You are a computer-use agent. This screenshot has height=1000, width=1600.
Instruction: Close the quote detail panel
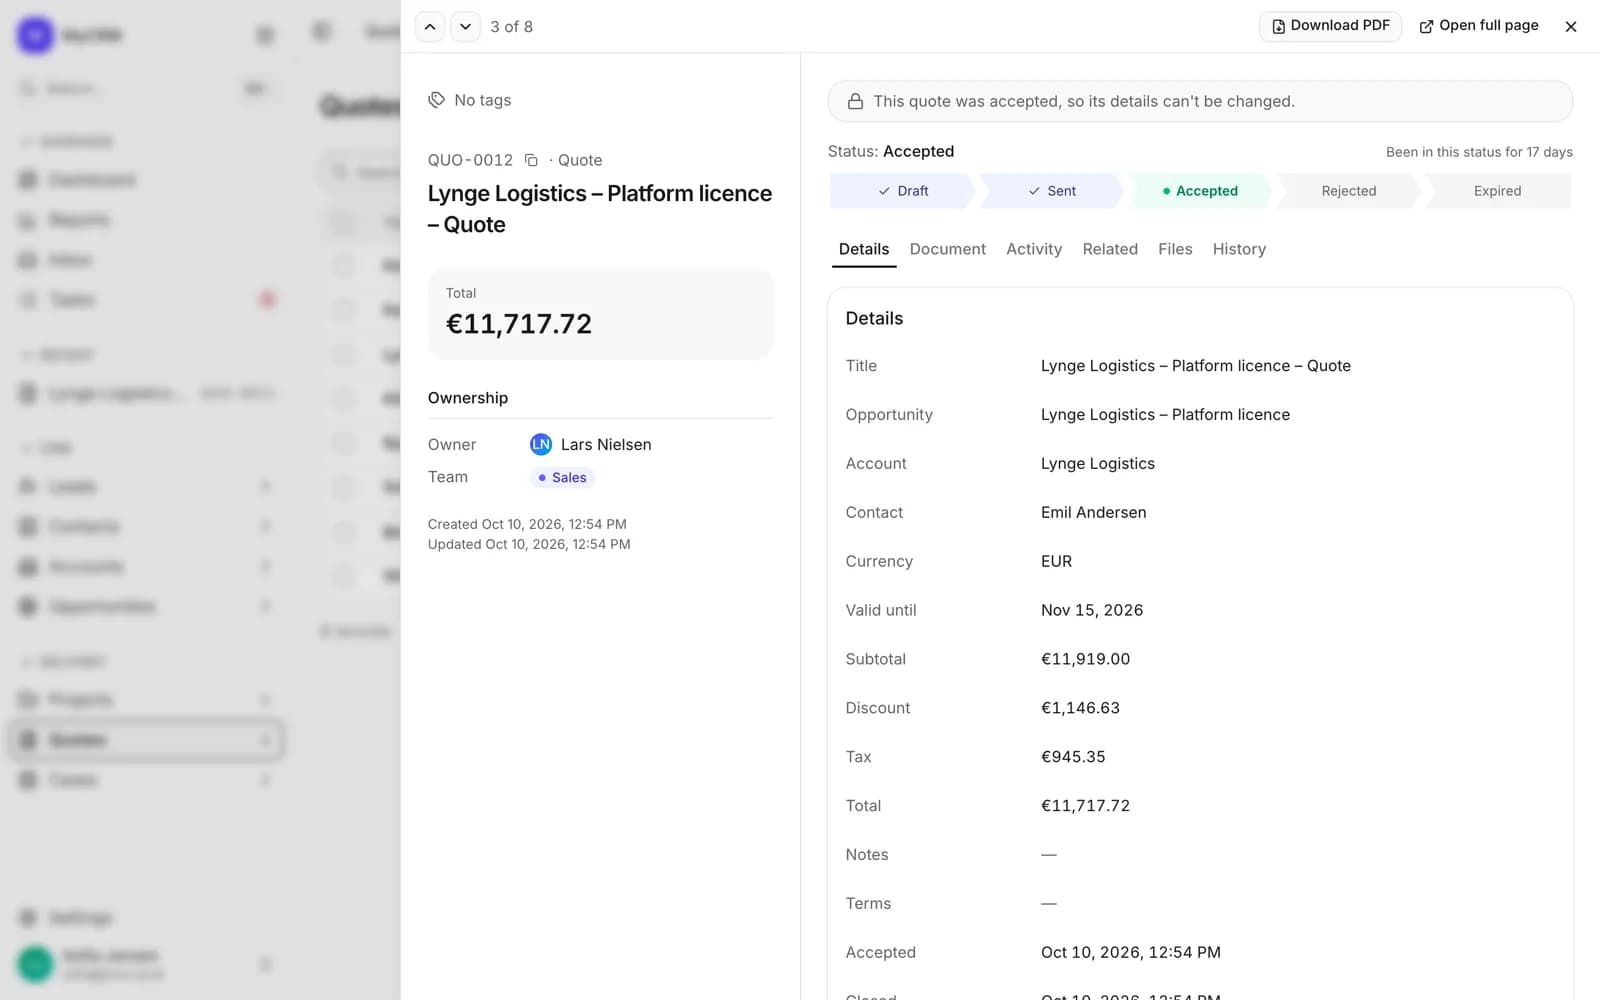[x=1571, y=27]
